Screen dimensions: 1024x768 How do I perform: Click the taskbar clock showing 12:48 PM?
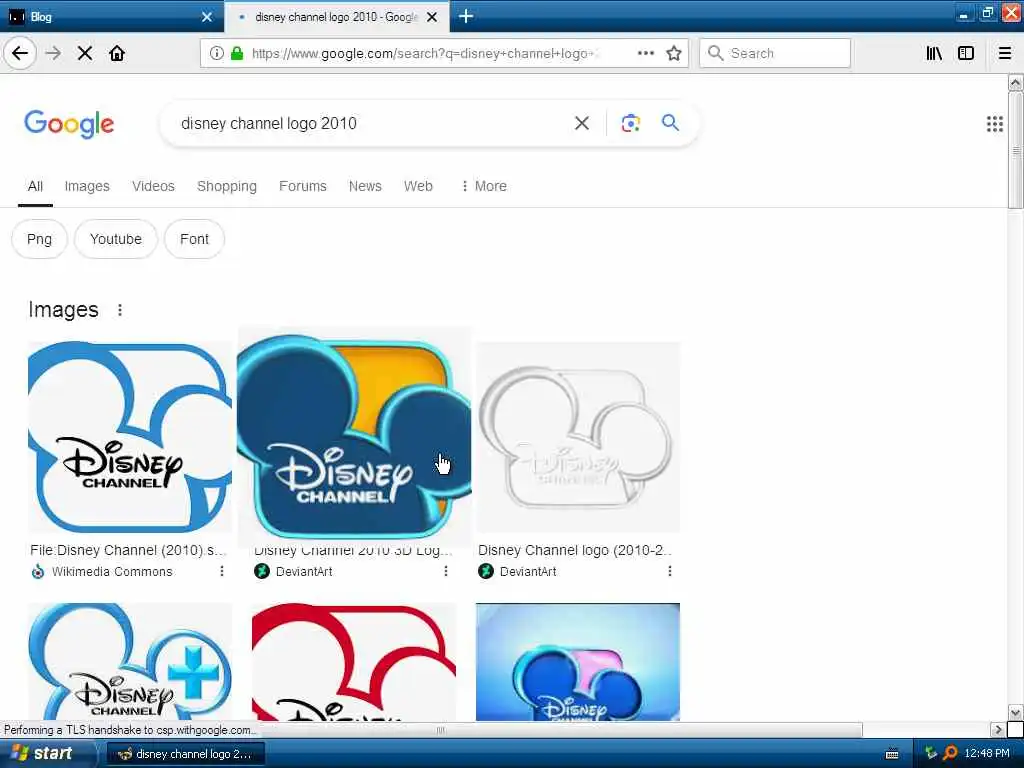pos(987,754)
